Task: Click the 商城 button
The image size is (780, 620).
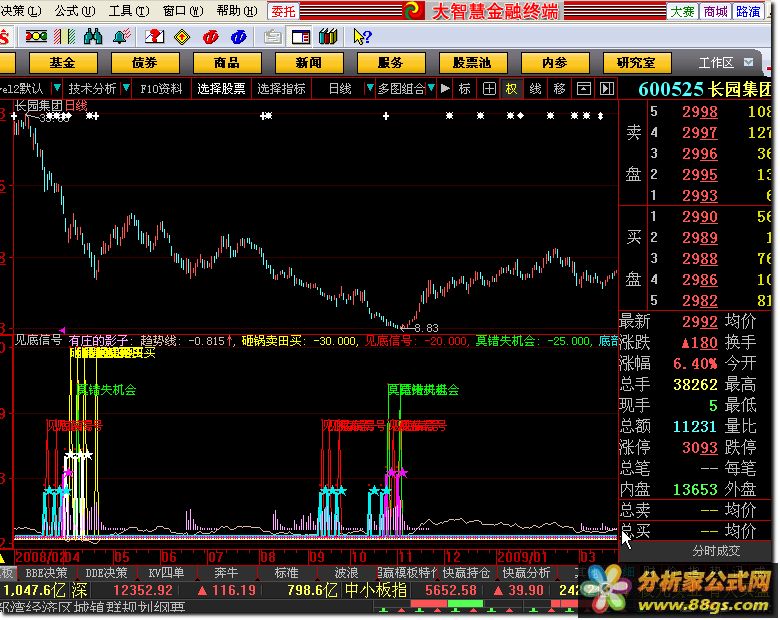Action: 715,11
